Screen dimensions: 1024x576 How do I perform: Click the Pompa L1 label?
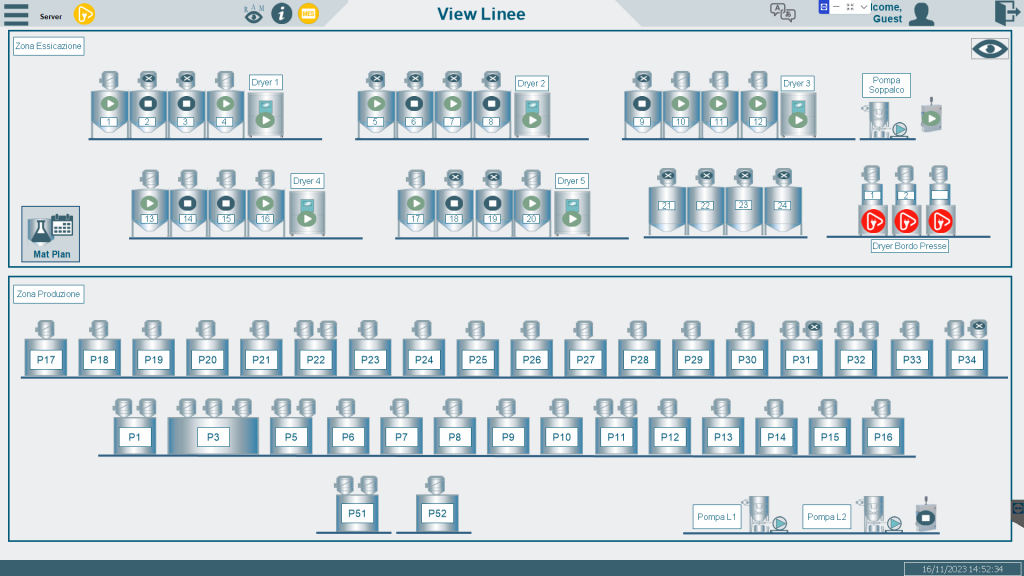pyautogui.click(x=717, y=517)
